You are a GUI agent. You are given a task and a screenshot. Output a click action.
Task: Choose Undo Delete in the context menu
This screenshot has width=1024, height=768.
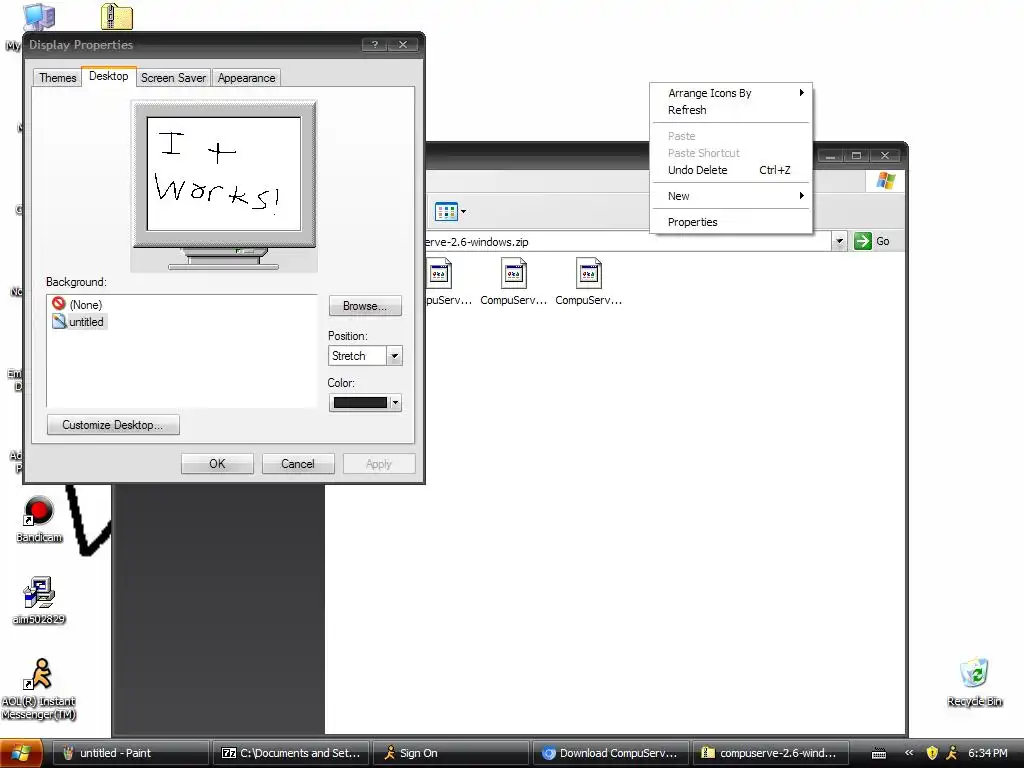pos(731,170)
